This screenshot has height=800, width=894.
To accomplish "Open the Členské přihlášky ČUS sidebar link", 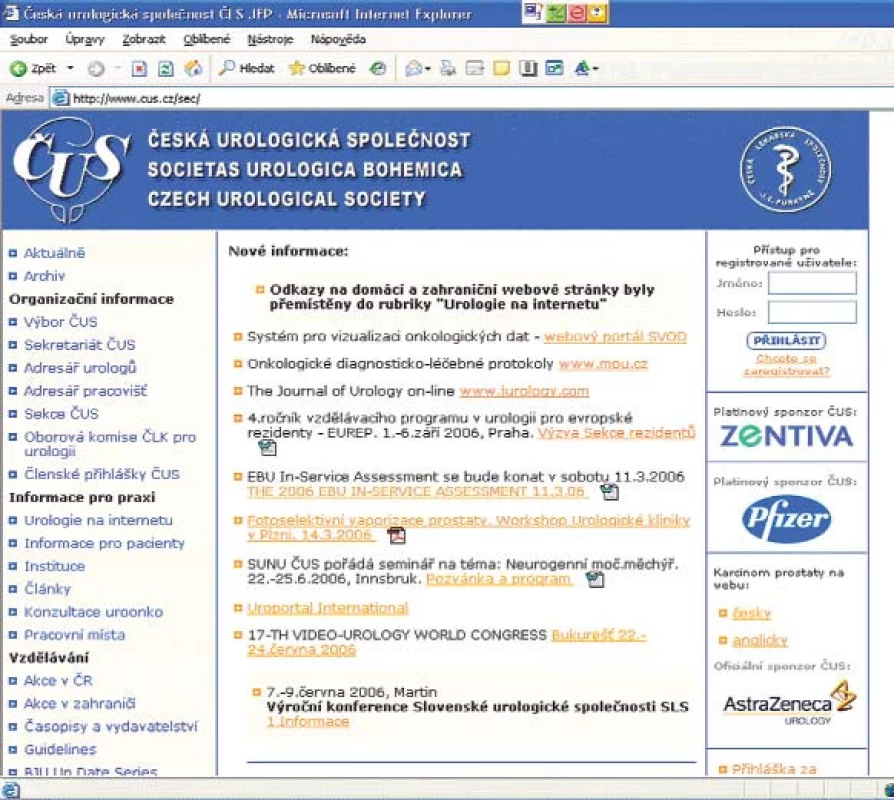I will point(101,474).
